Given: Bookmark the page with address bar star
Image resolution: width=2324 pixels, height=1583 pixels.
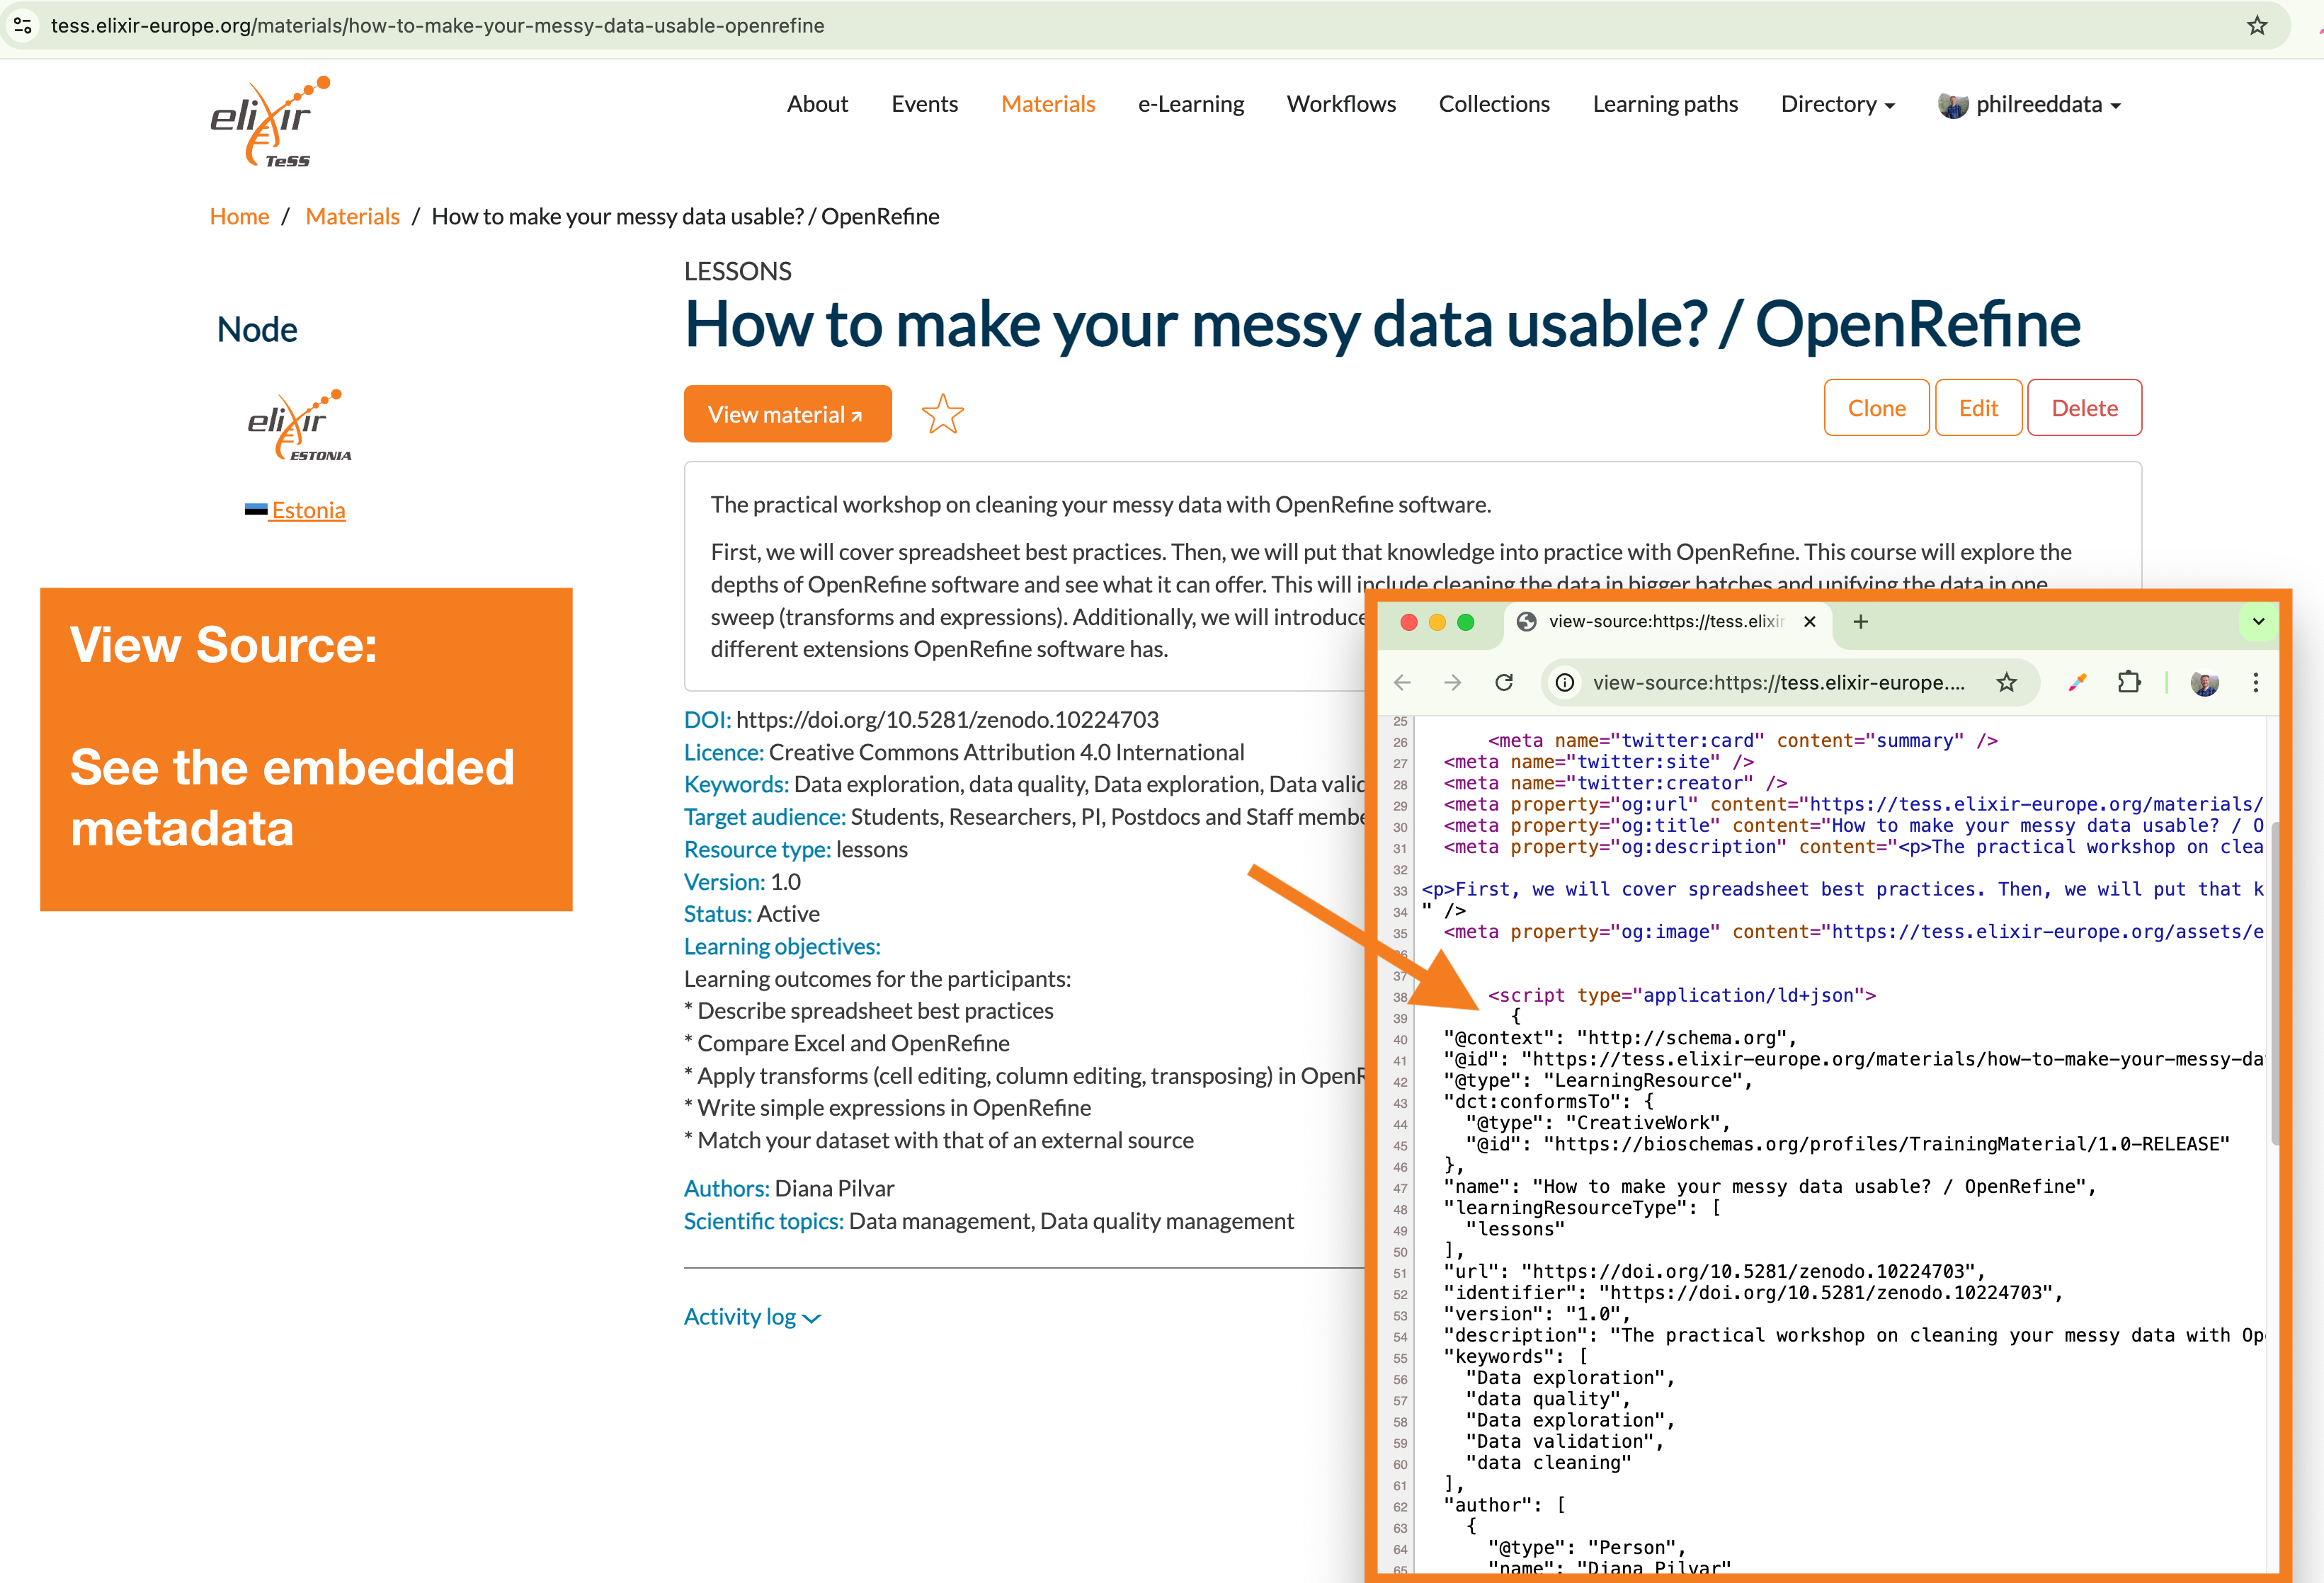Looking at the screenshot, I should click(x=2257, y=25).
